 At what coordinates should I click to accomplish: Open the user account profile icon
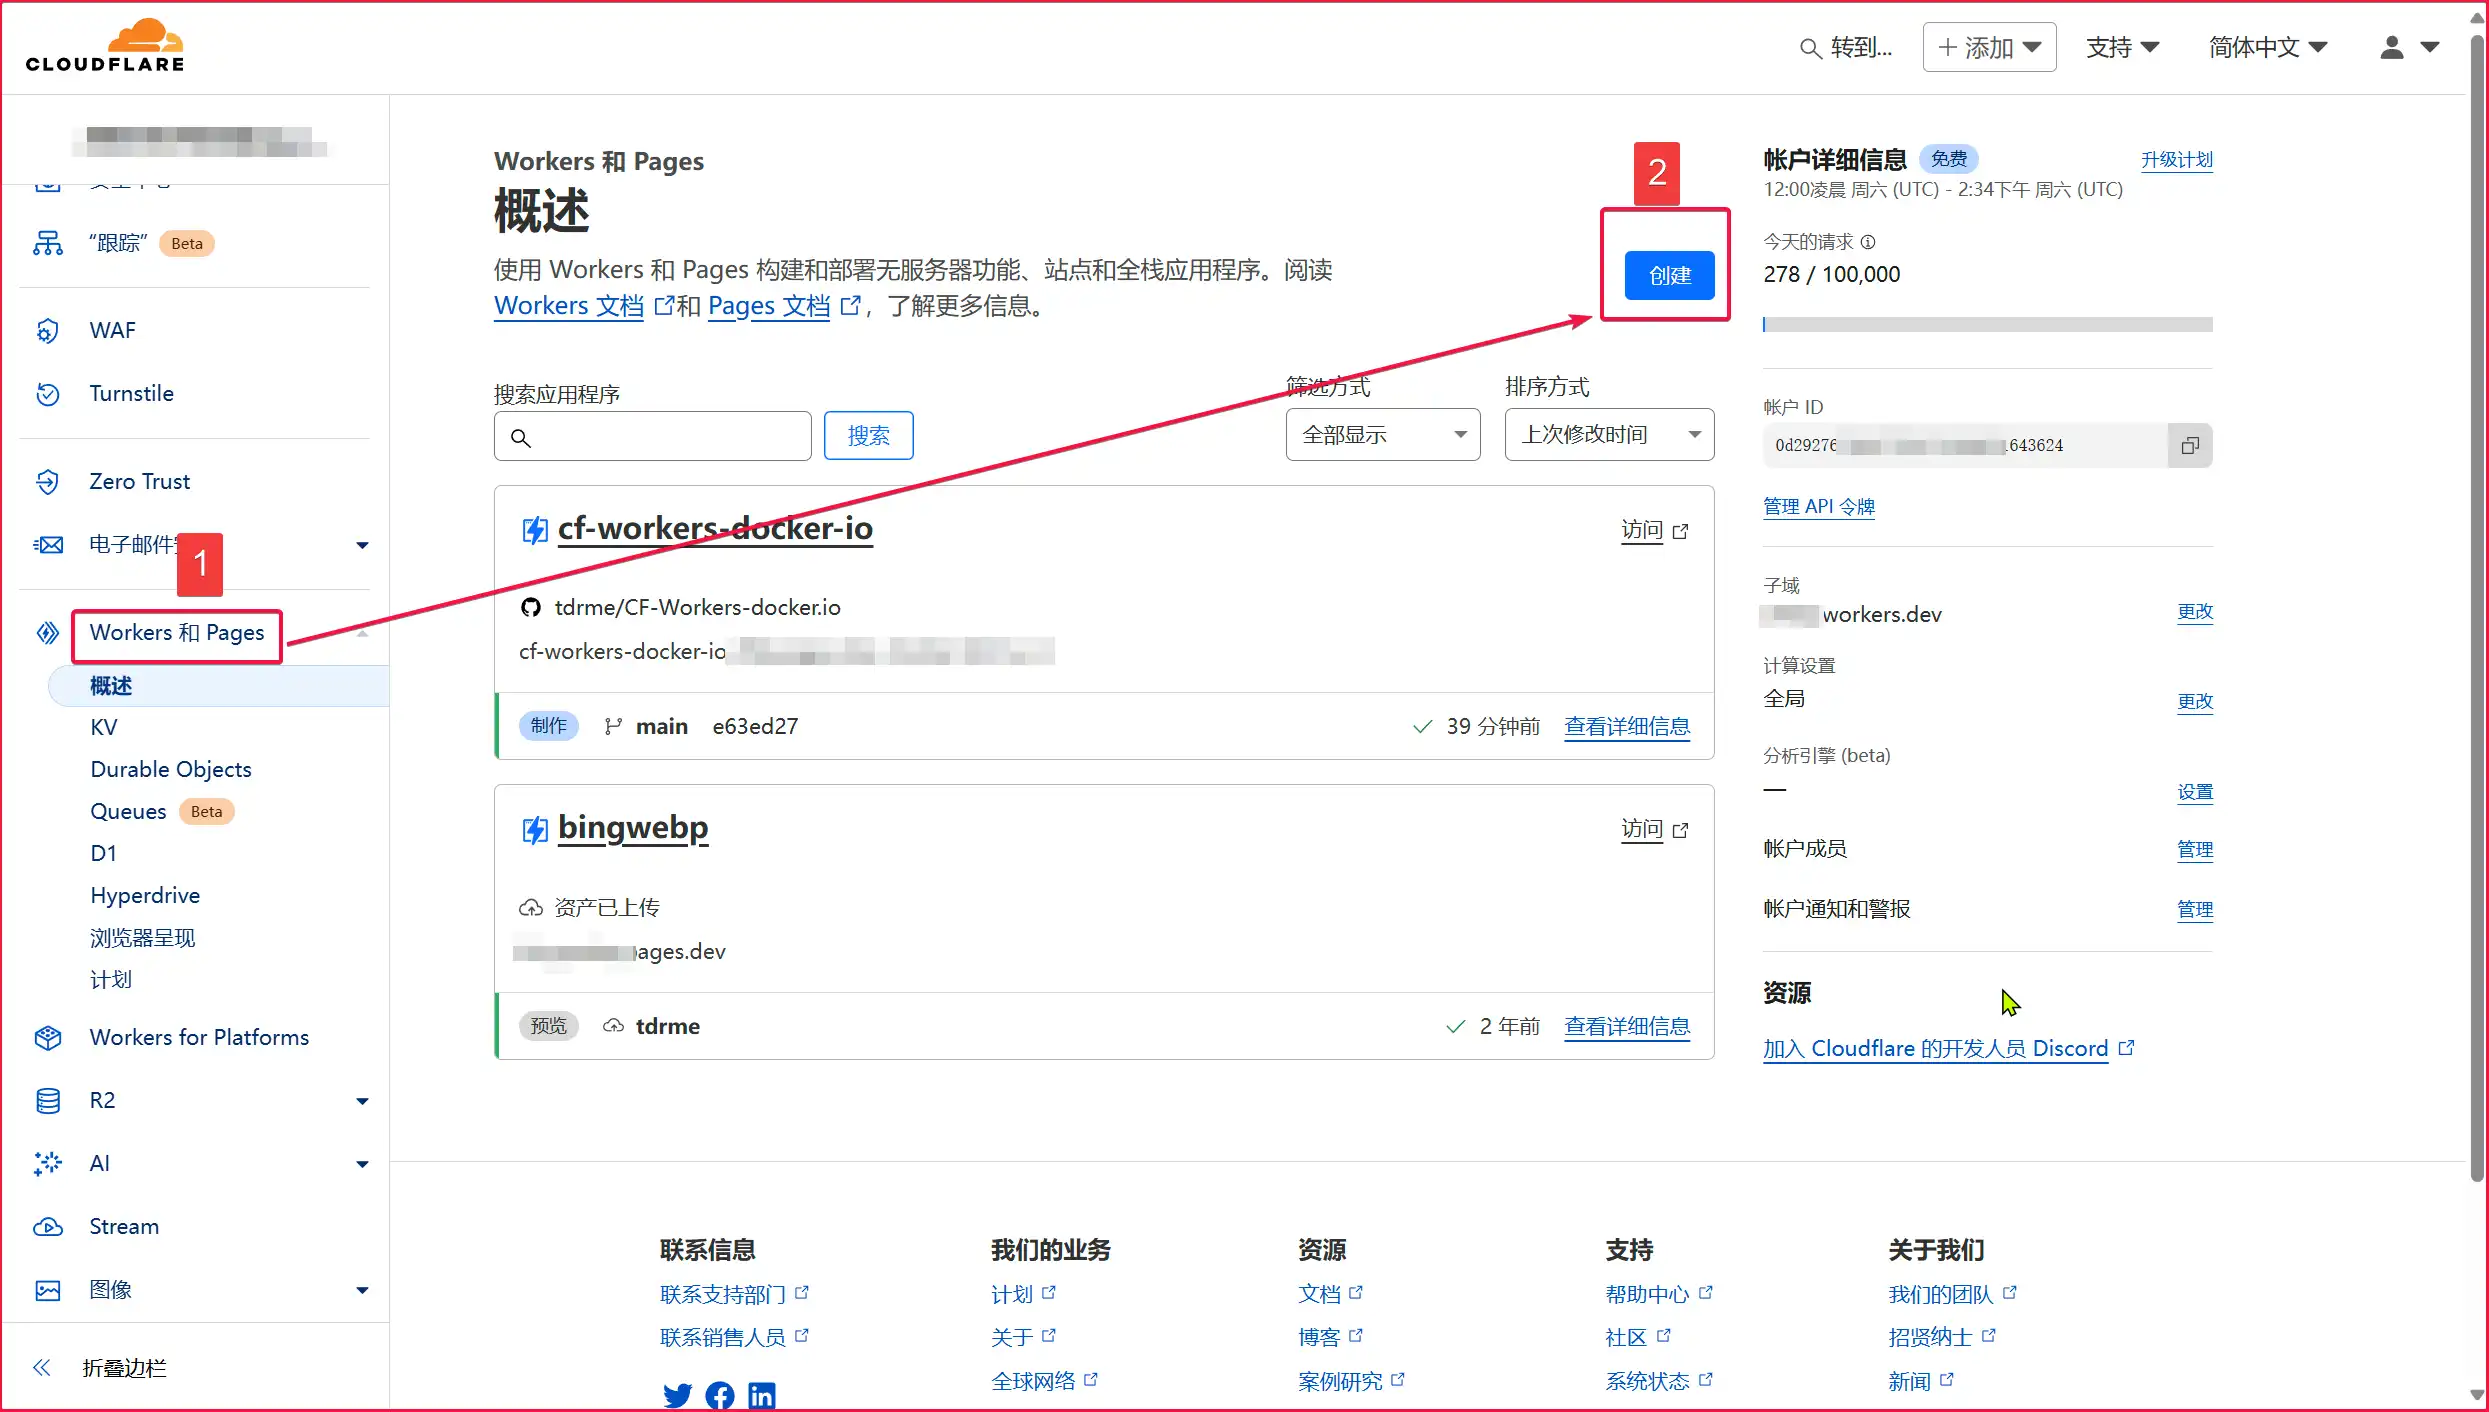pos(2392,47)
